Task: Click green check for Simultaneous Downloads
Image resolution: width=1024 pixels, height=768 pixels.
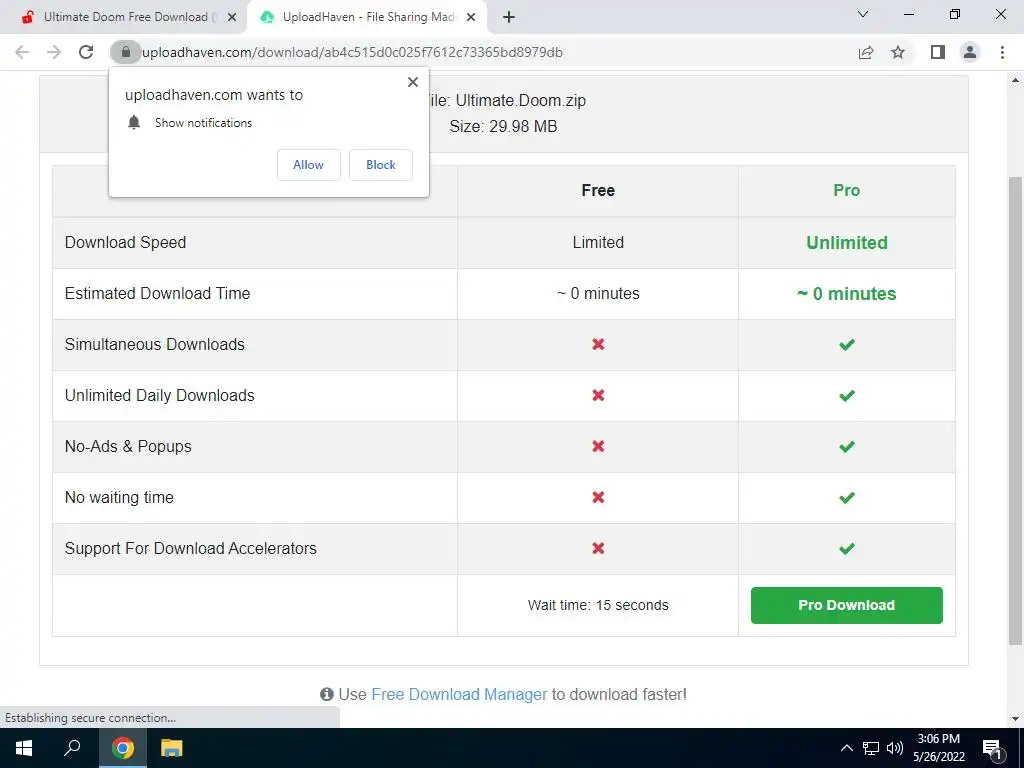Action: [x=846, y=344]
